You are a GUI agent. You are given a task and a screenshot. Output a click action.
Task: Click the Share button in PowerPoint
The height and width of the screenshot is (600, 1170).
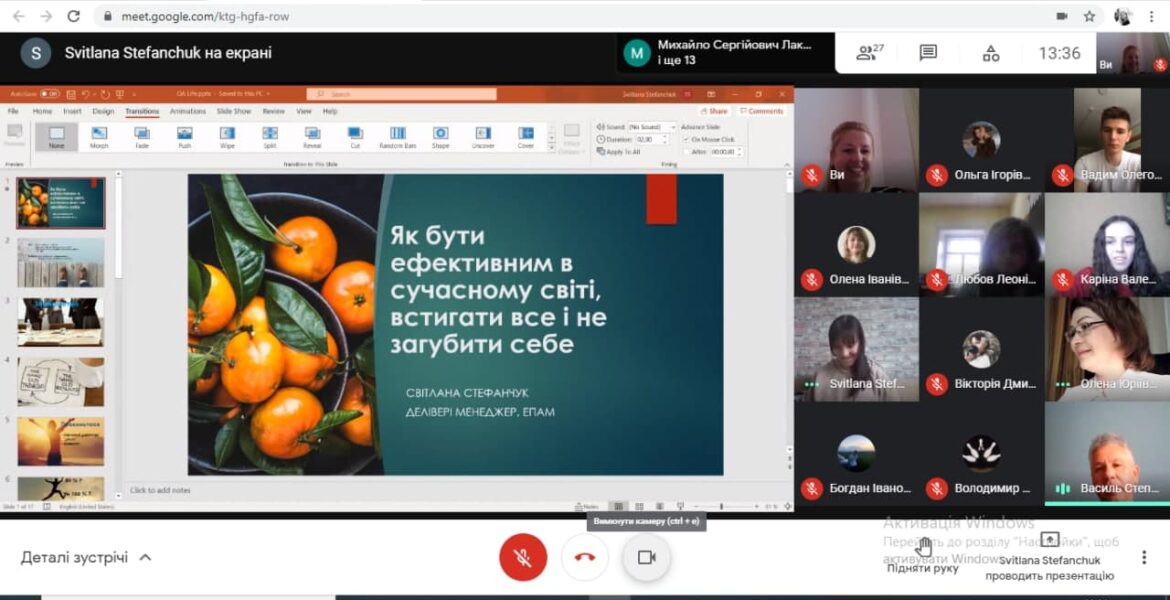pyautogui.click(x=714, y=111)
